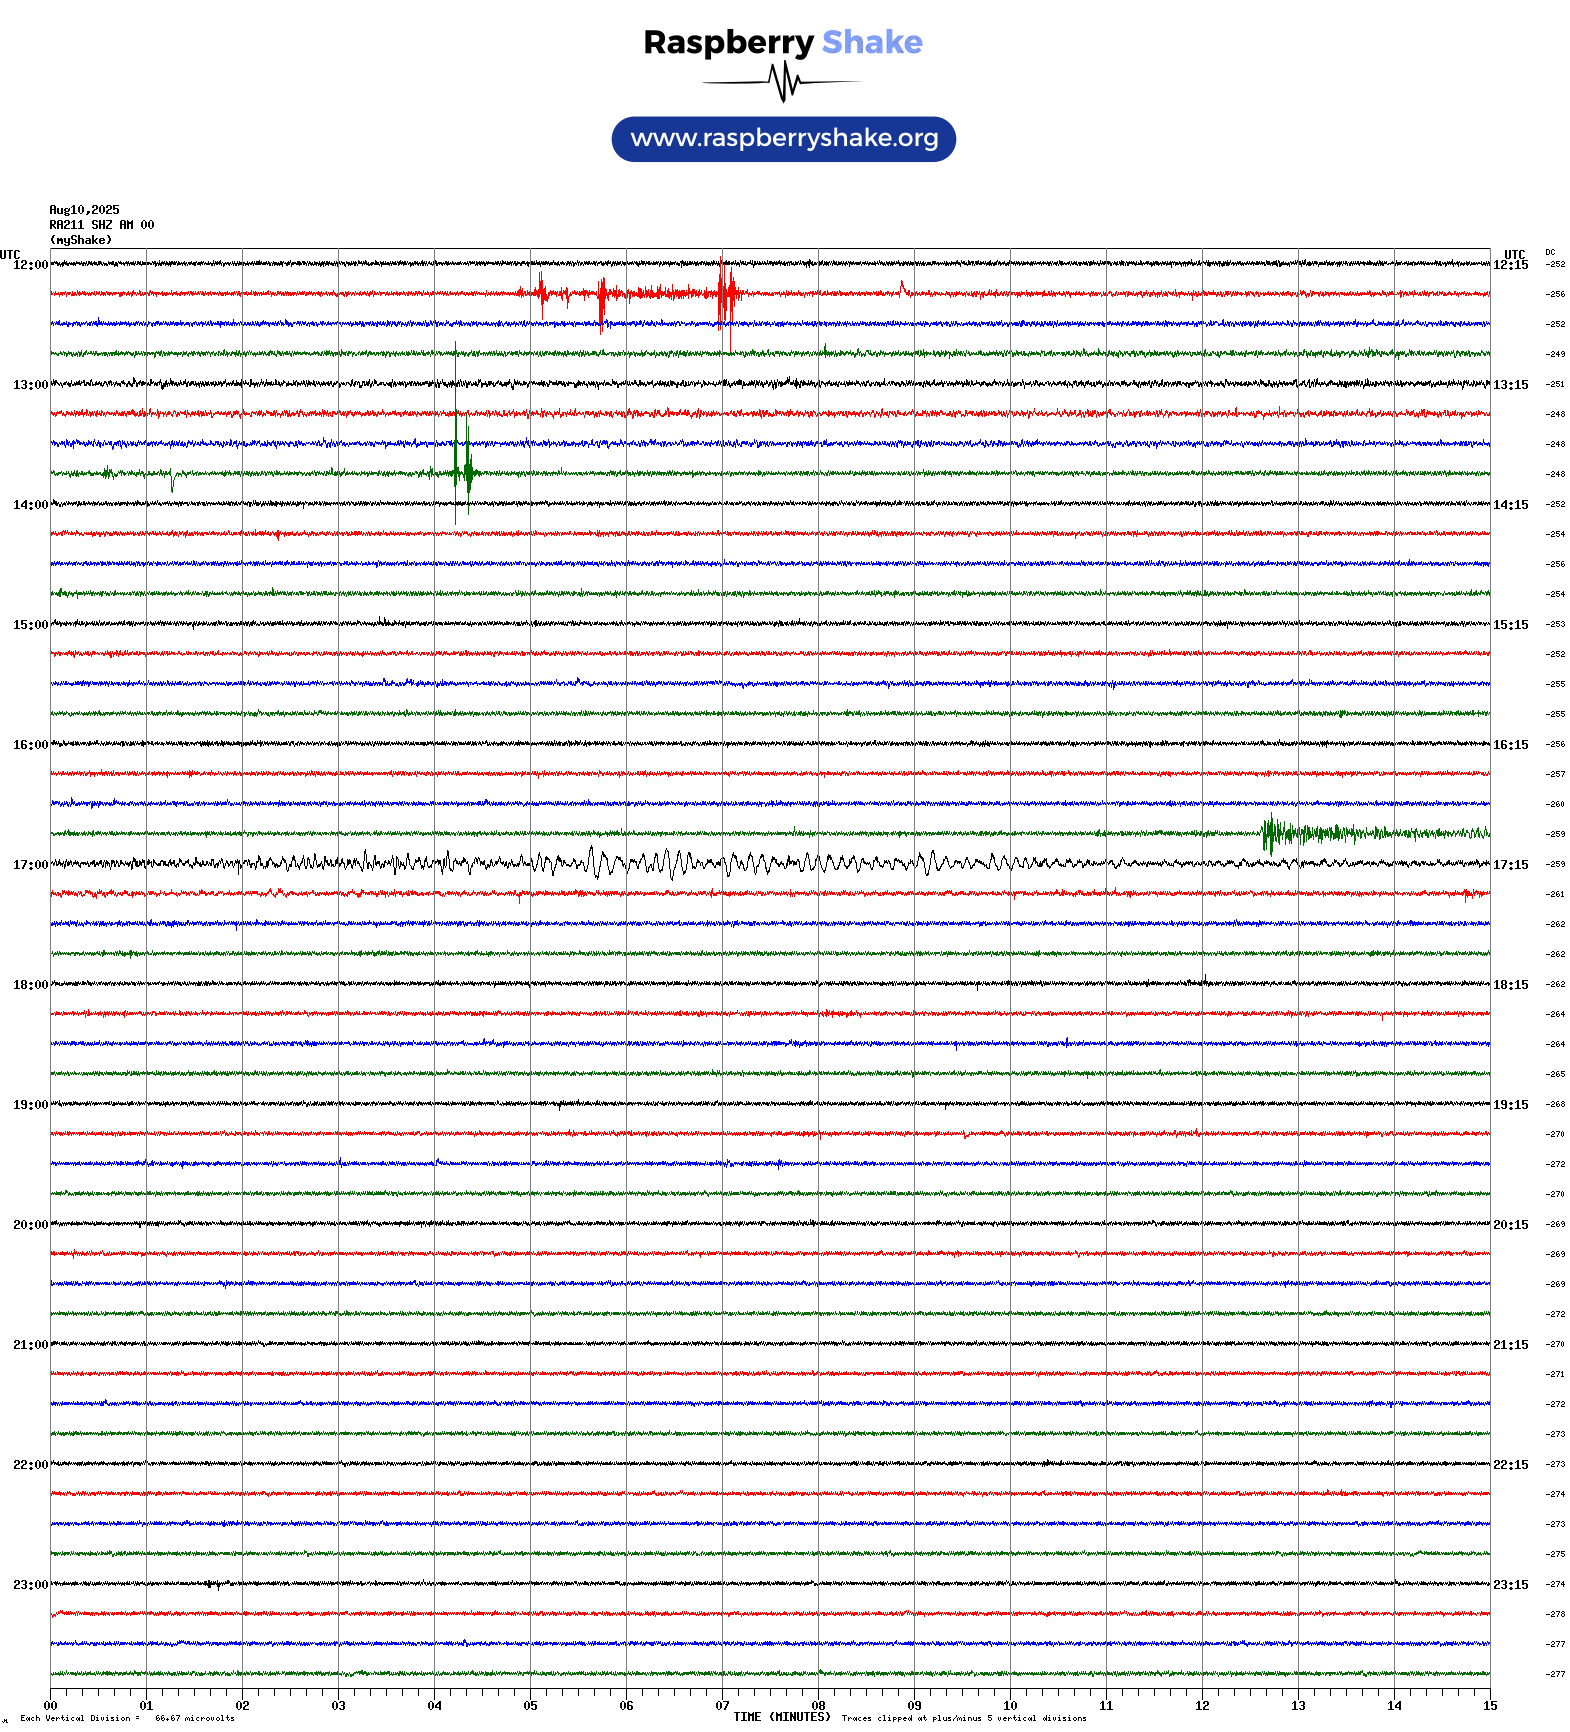Click the 12:00 UTC row label on left
This screenshot has width=1570, height=1732.
point(30,265)
